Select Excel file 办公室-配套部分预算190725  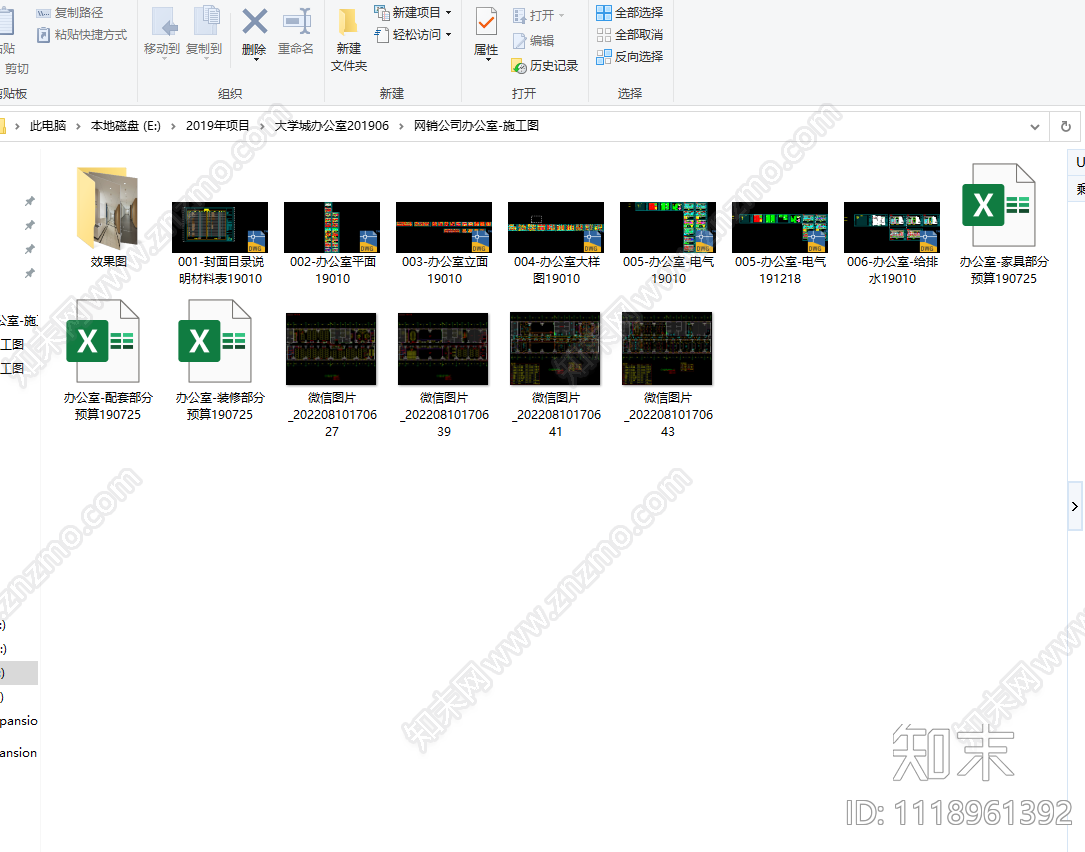108,361
